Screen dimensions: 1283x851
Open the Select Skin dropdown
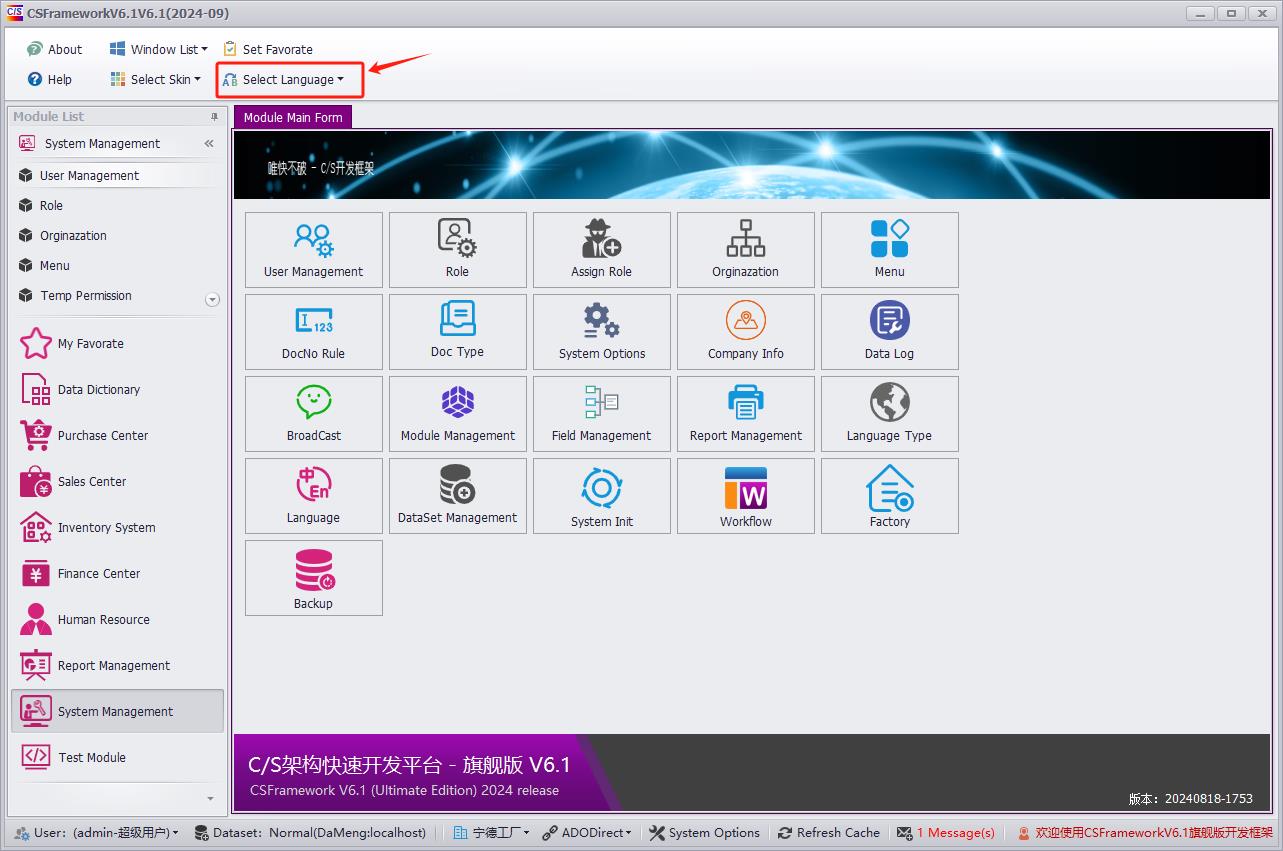coord(165,80)
